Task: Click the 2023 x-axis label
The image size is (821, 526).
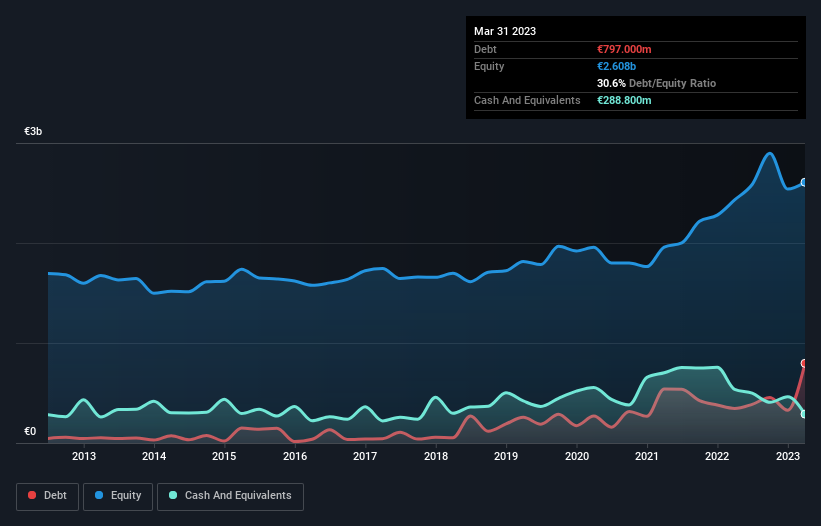Action: (x=787, y=456)
